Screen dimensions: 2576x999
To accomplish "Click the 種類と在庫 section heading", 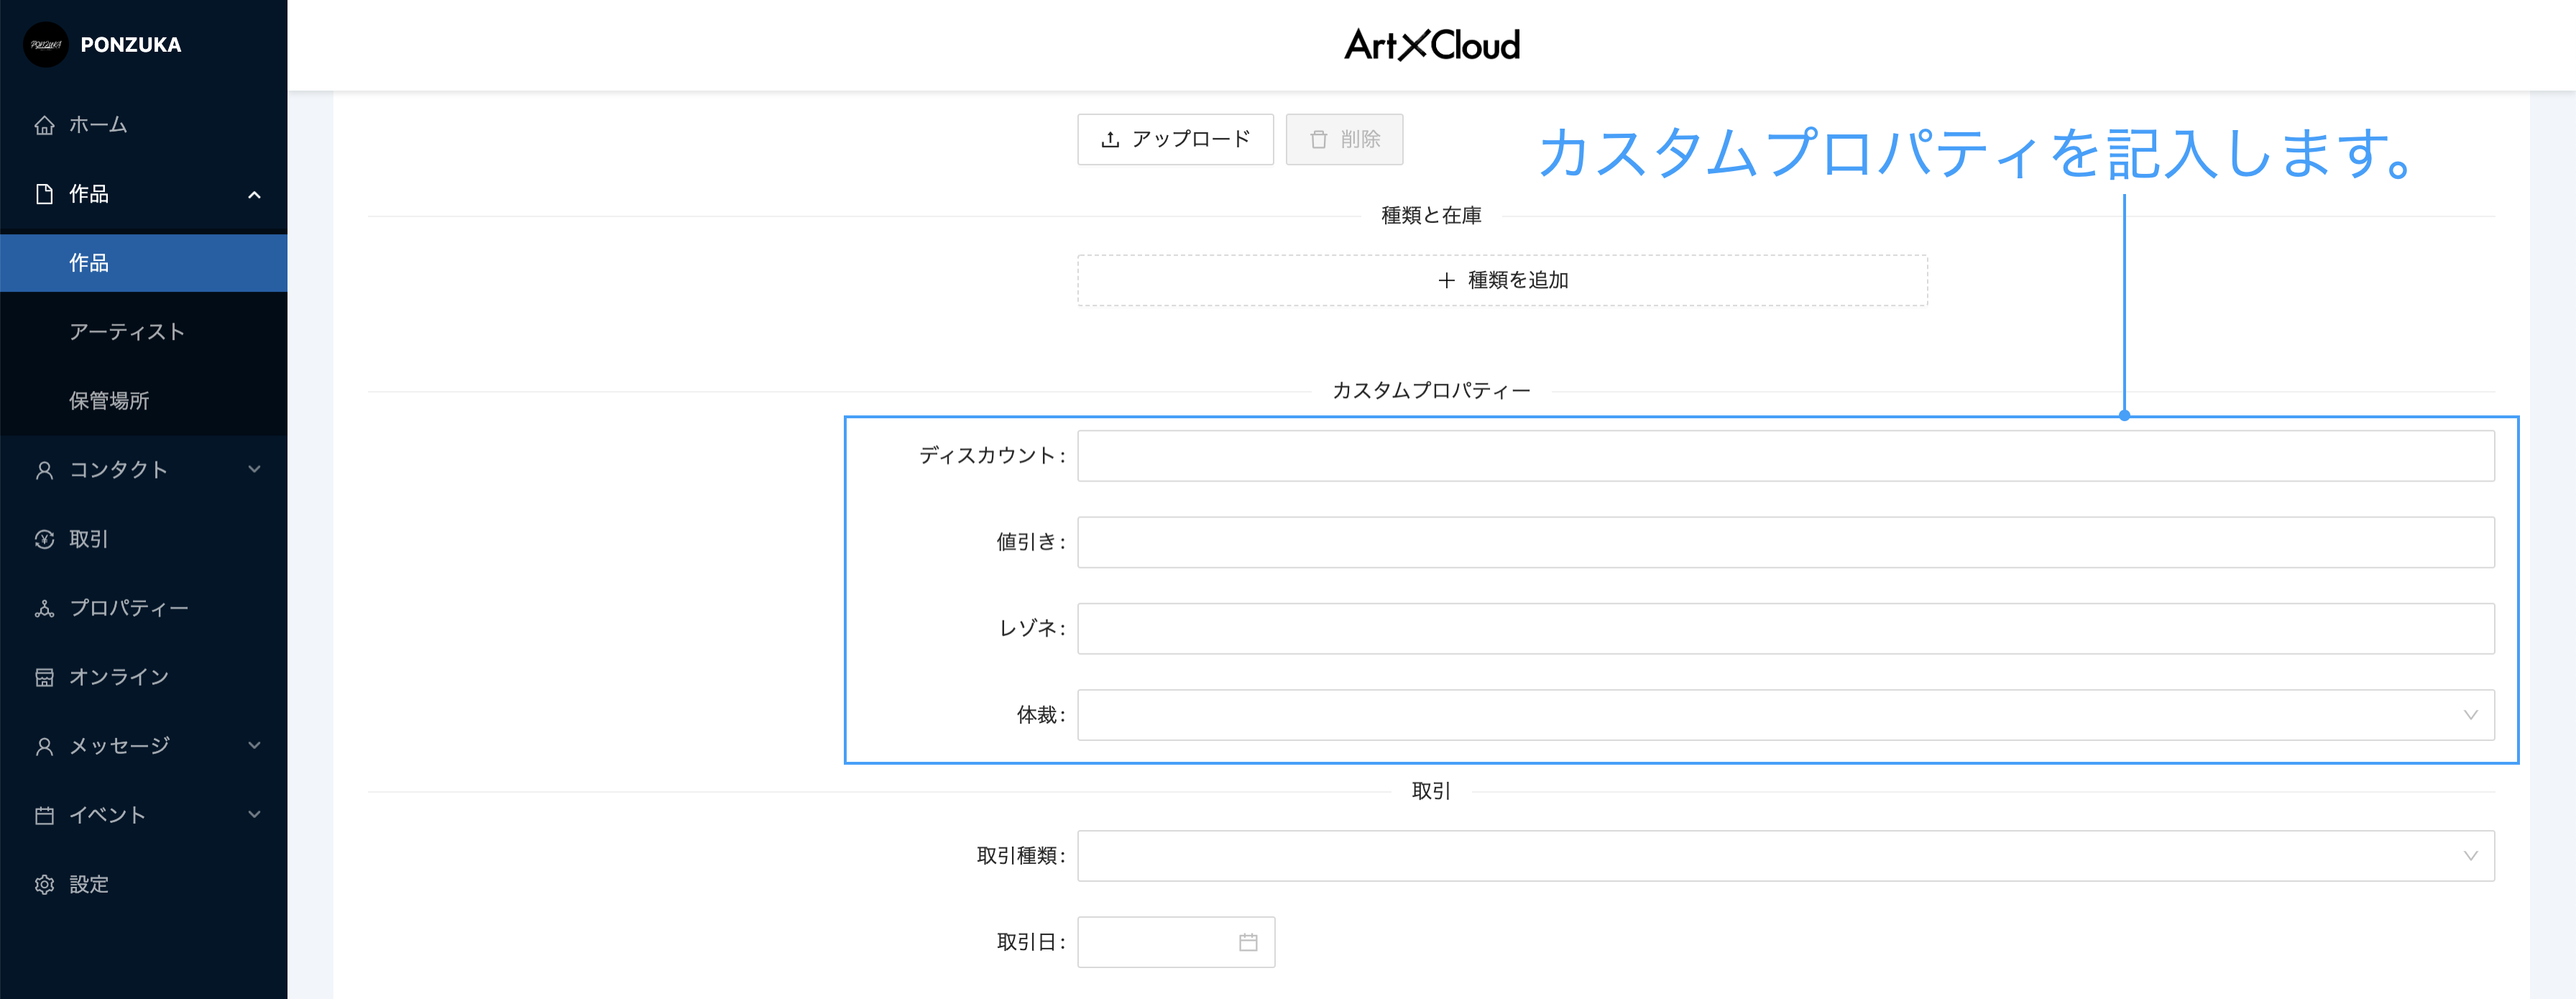I will click(1431, 216).
